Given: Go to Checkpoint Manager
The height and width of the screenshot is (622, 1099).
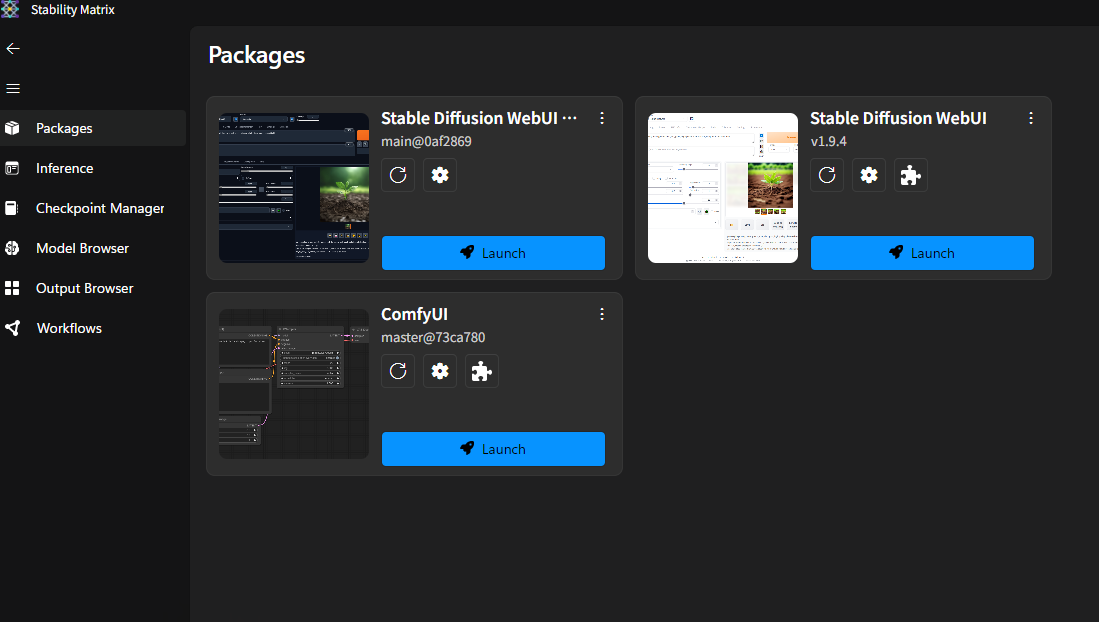Looking at the screenshot, I should (x=93, y=208).
